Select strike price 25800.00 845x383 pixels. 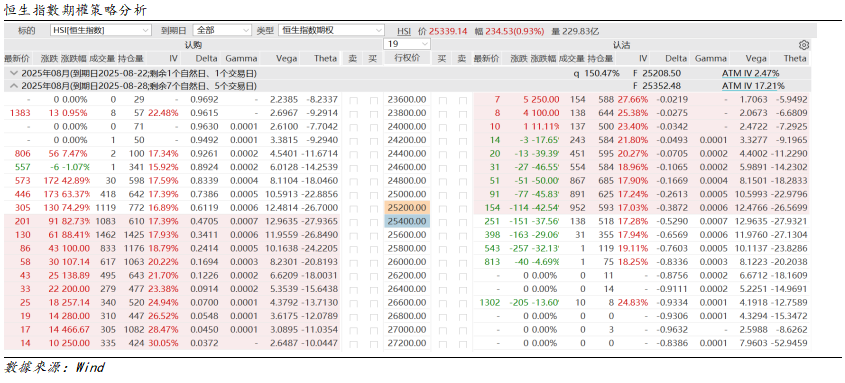(407, 248)
